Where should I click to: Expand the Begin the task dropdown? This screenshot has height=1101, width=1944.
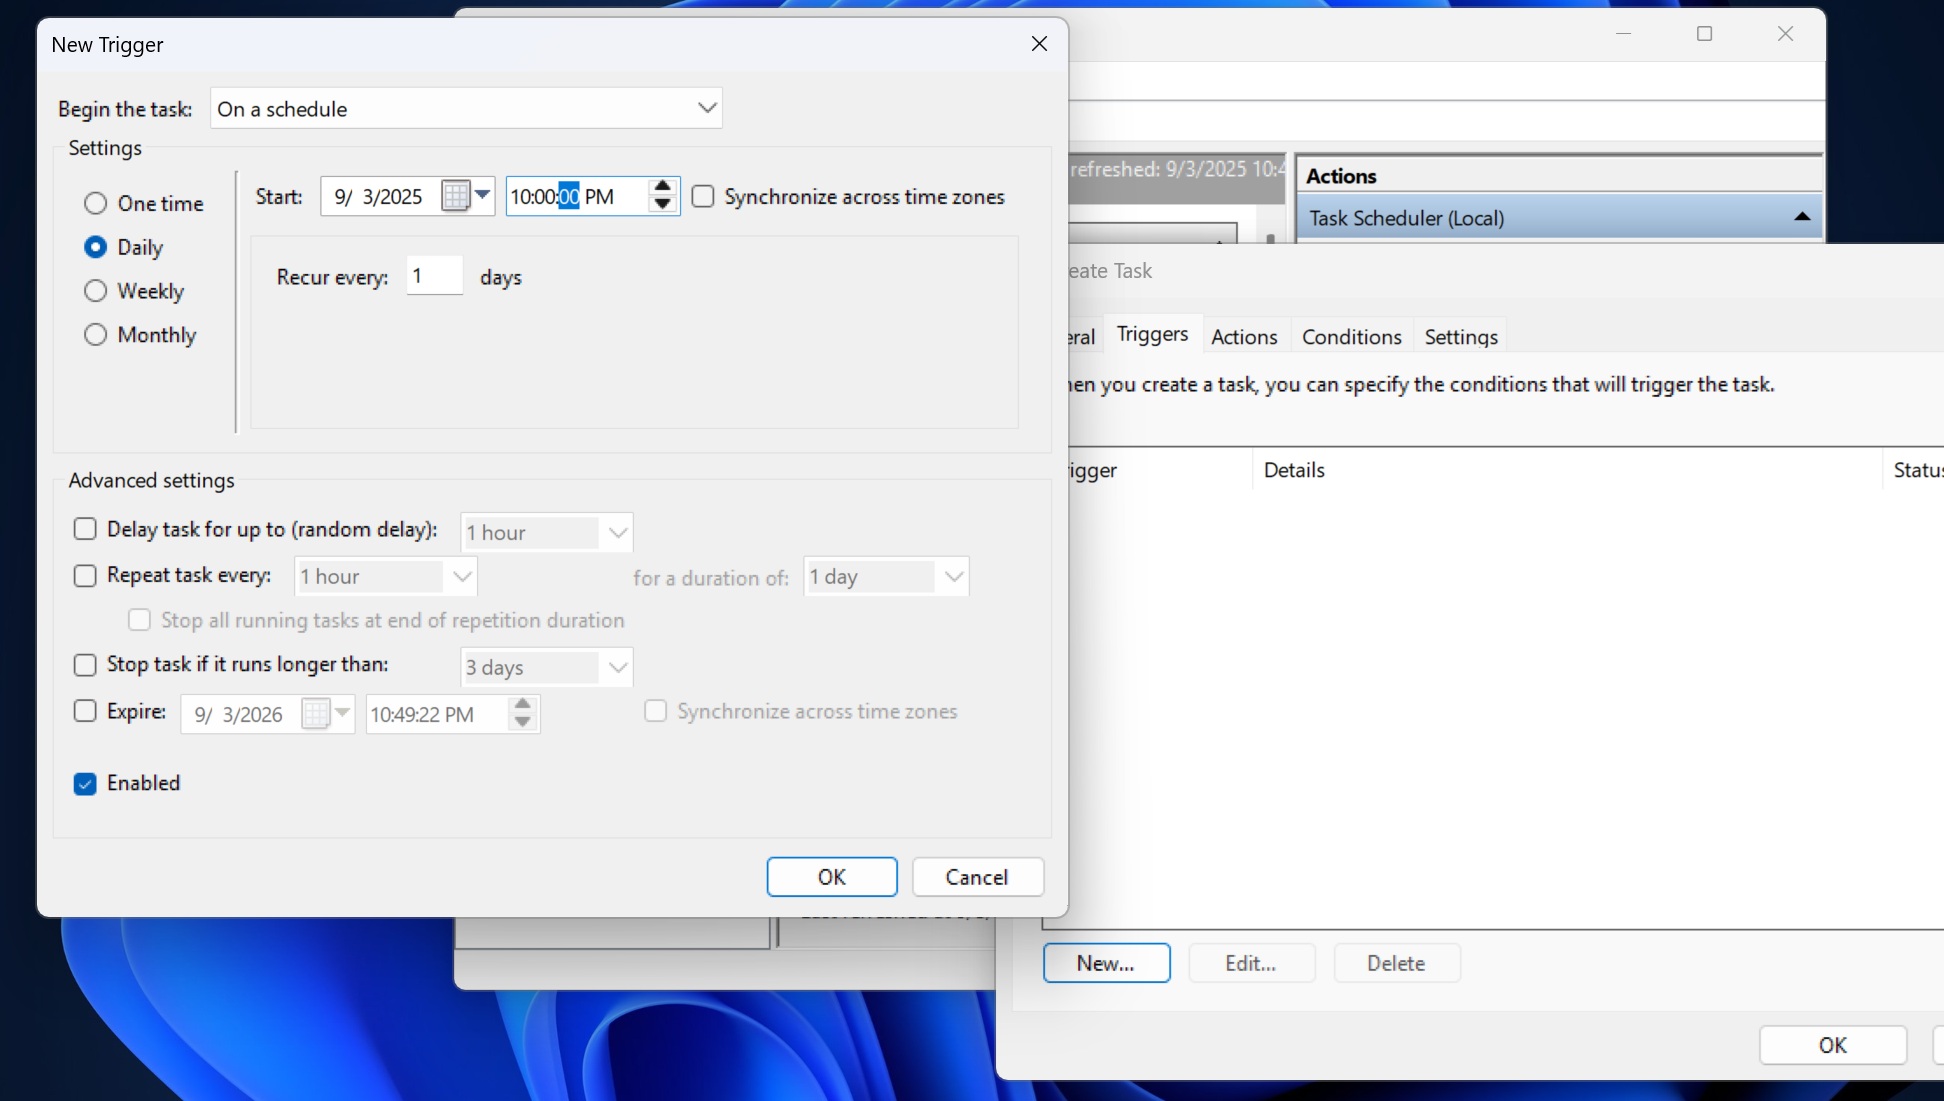point(707,108)
